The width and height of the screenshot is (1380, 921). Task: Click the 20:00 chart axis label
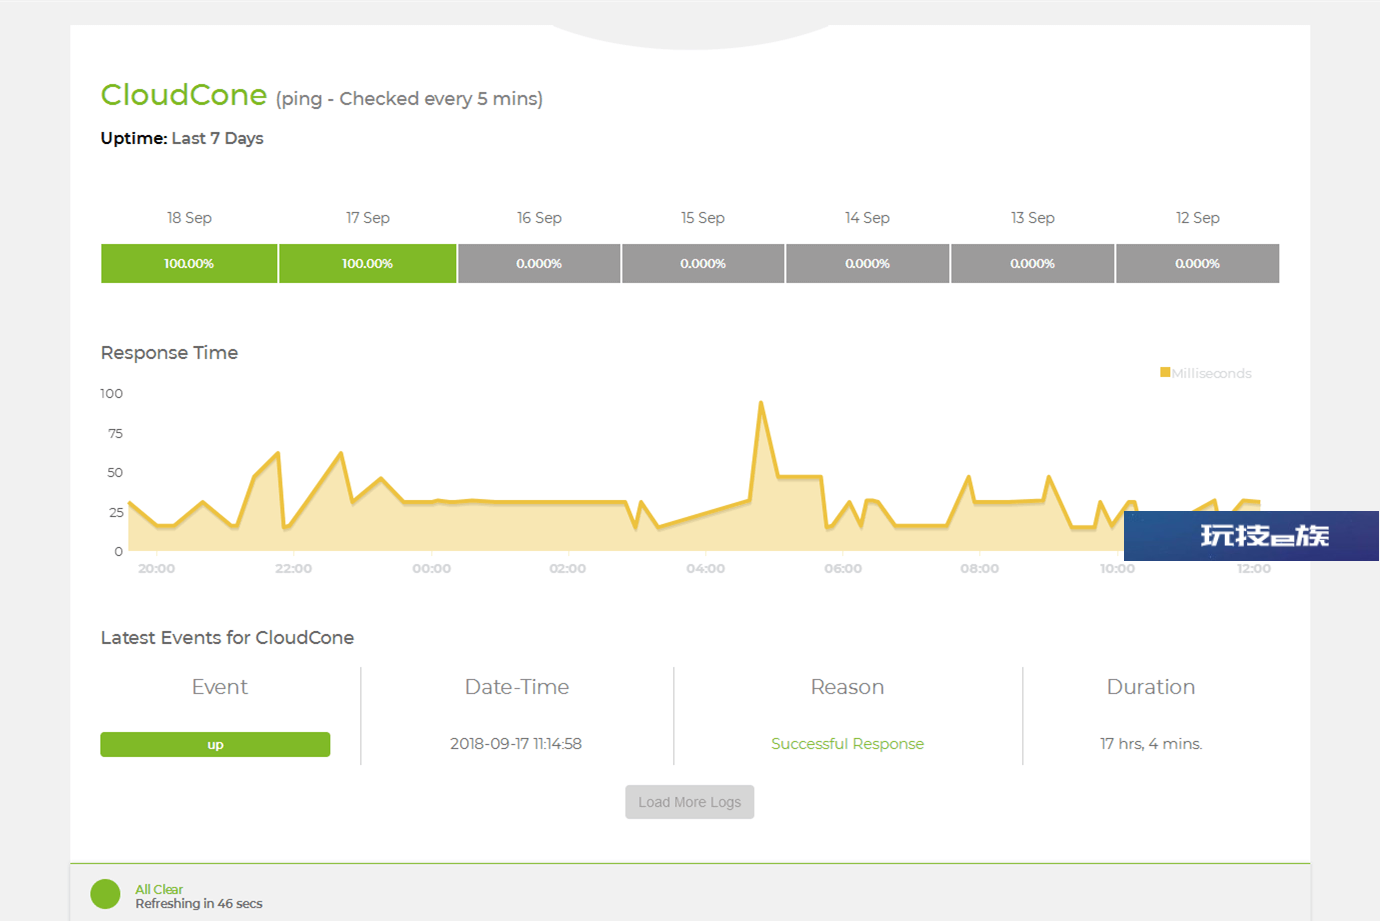pos(156,568)
